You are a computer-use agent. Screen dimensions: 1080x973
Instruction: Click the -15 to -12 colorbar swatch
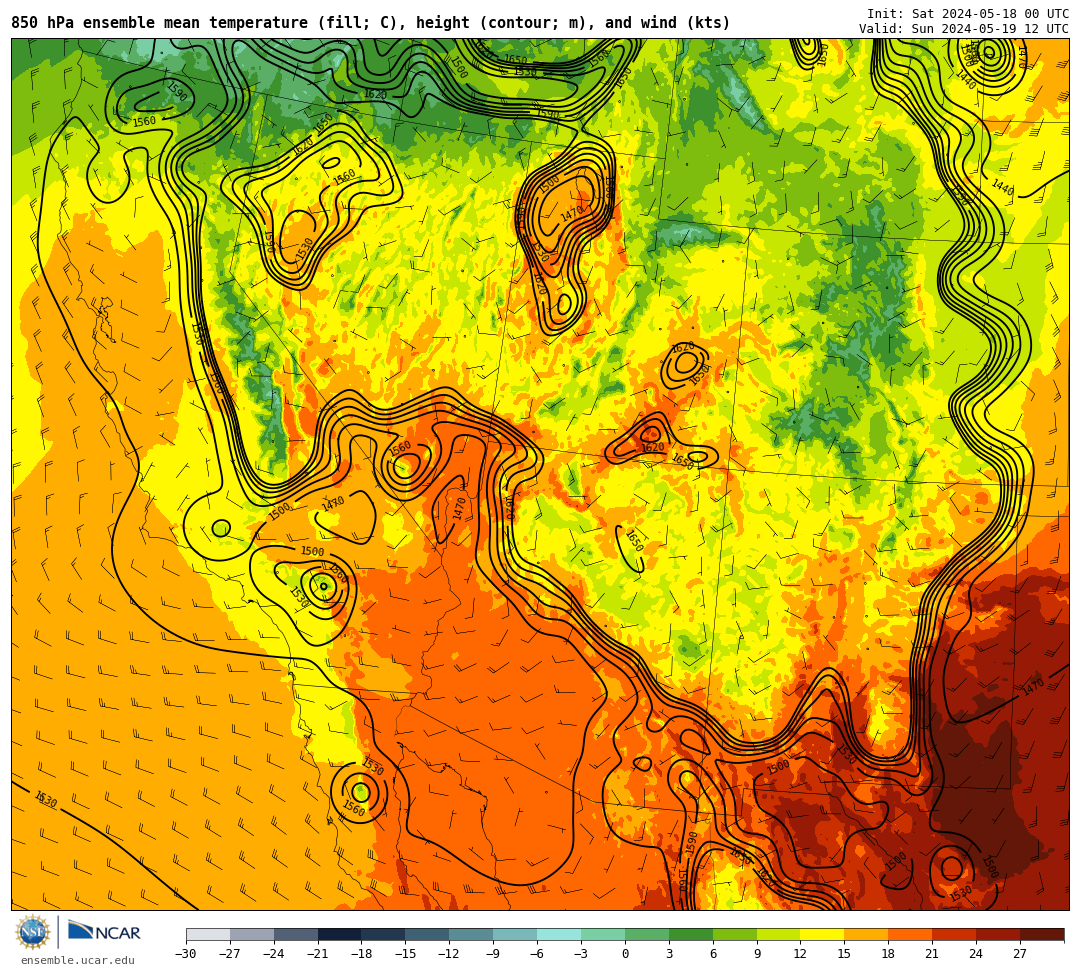pos(428,934)
